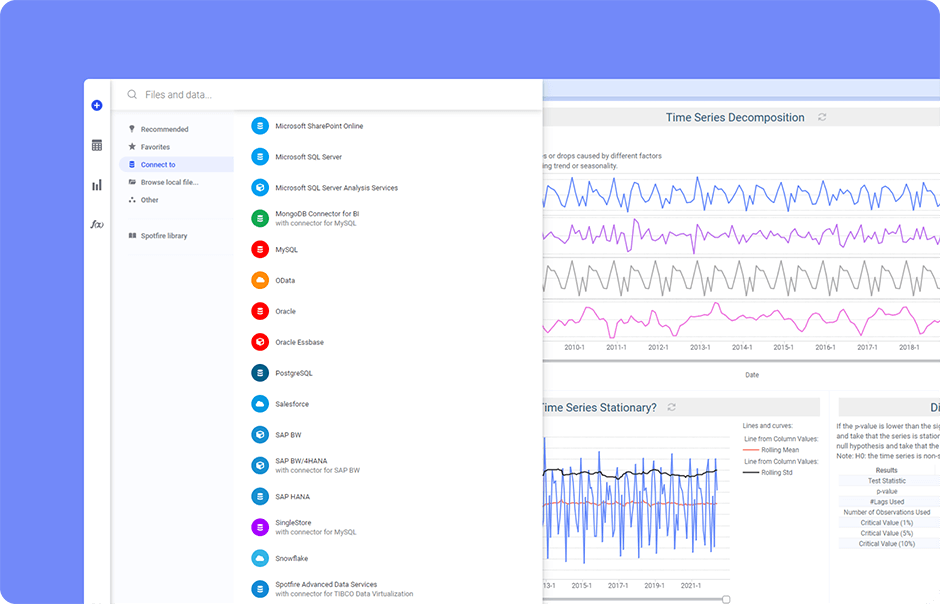
Task: Open Spotfire library
Action: (x=164, y=236)
